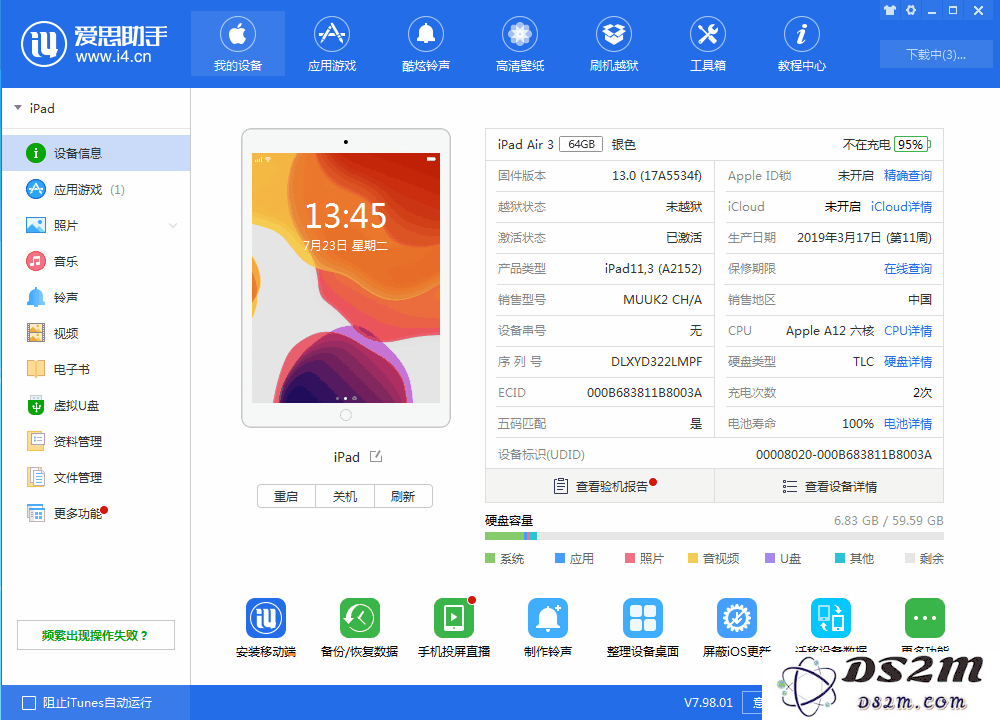Click serial number DLXYD322LMPF
Image resolution: width=1000 pixels, height=720 pixels.
(656, 362)
